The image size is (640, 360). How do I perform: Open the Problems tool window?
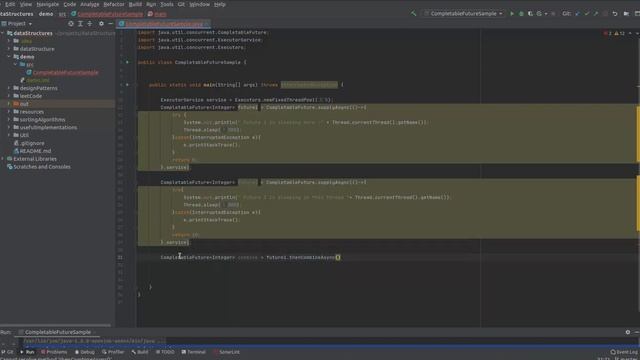point(54,352)
